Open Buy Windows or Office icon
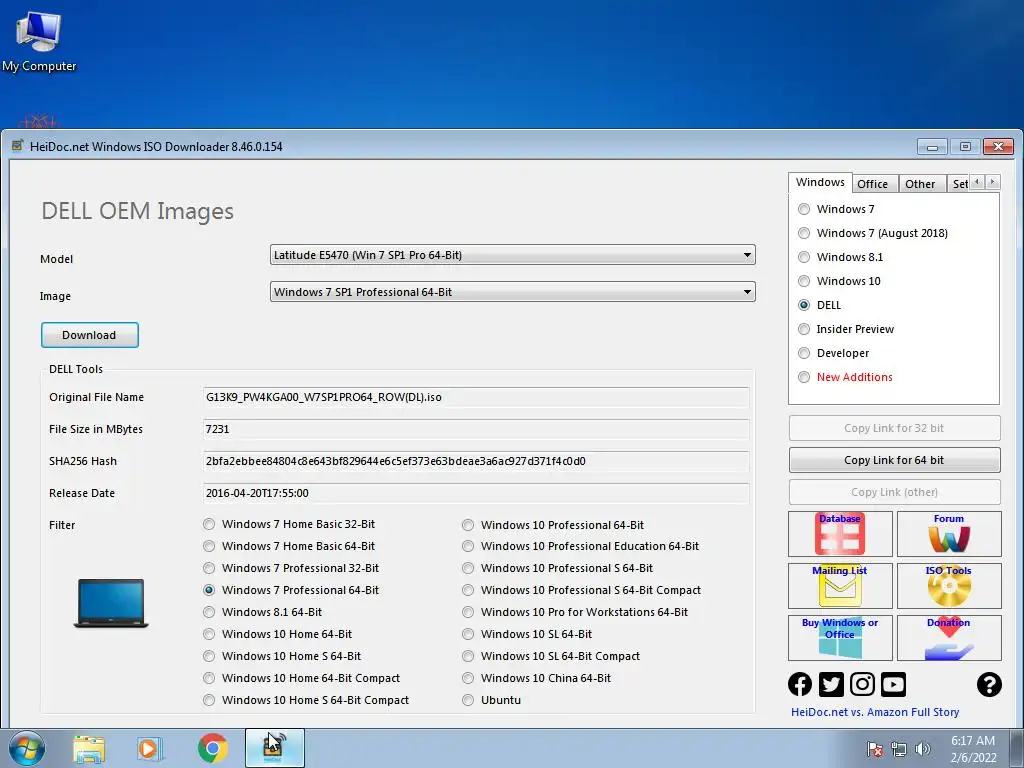Image resolution: width=1024 pixels, height=768 pixels. 840,637
